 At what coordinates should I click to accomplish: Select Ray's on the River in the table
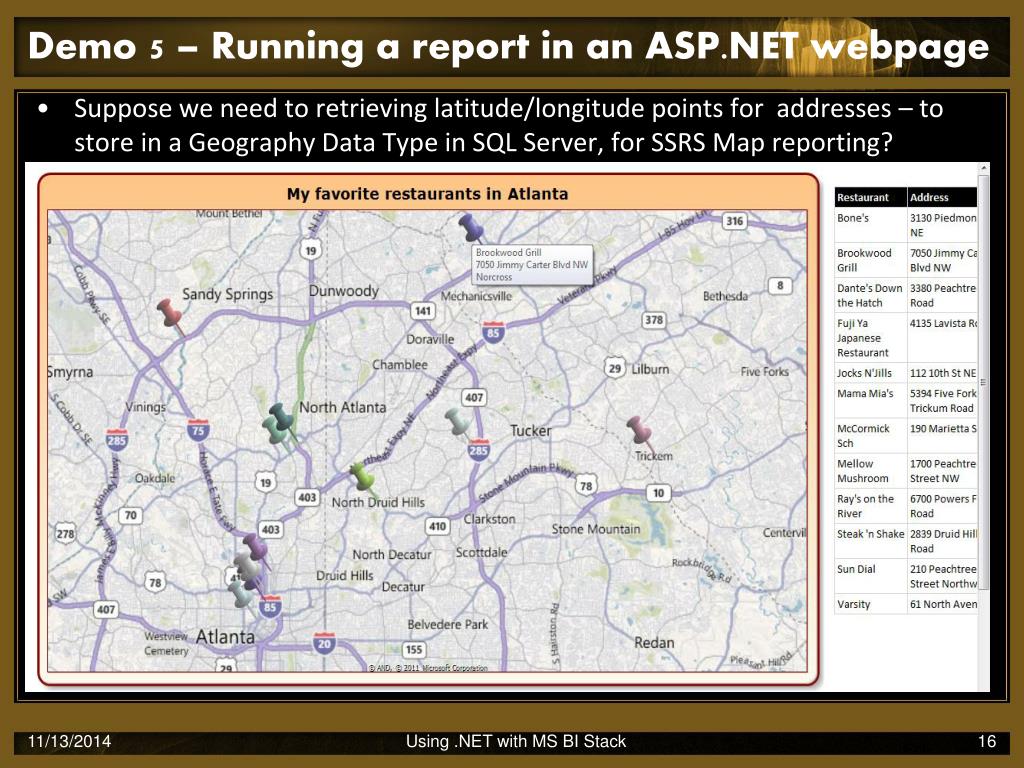click(x=906, y=506)
